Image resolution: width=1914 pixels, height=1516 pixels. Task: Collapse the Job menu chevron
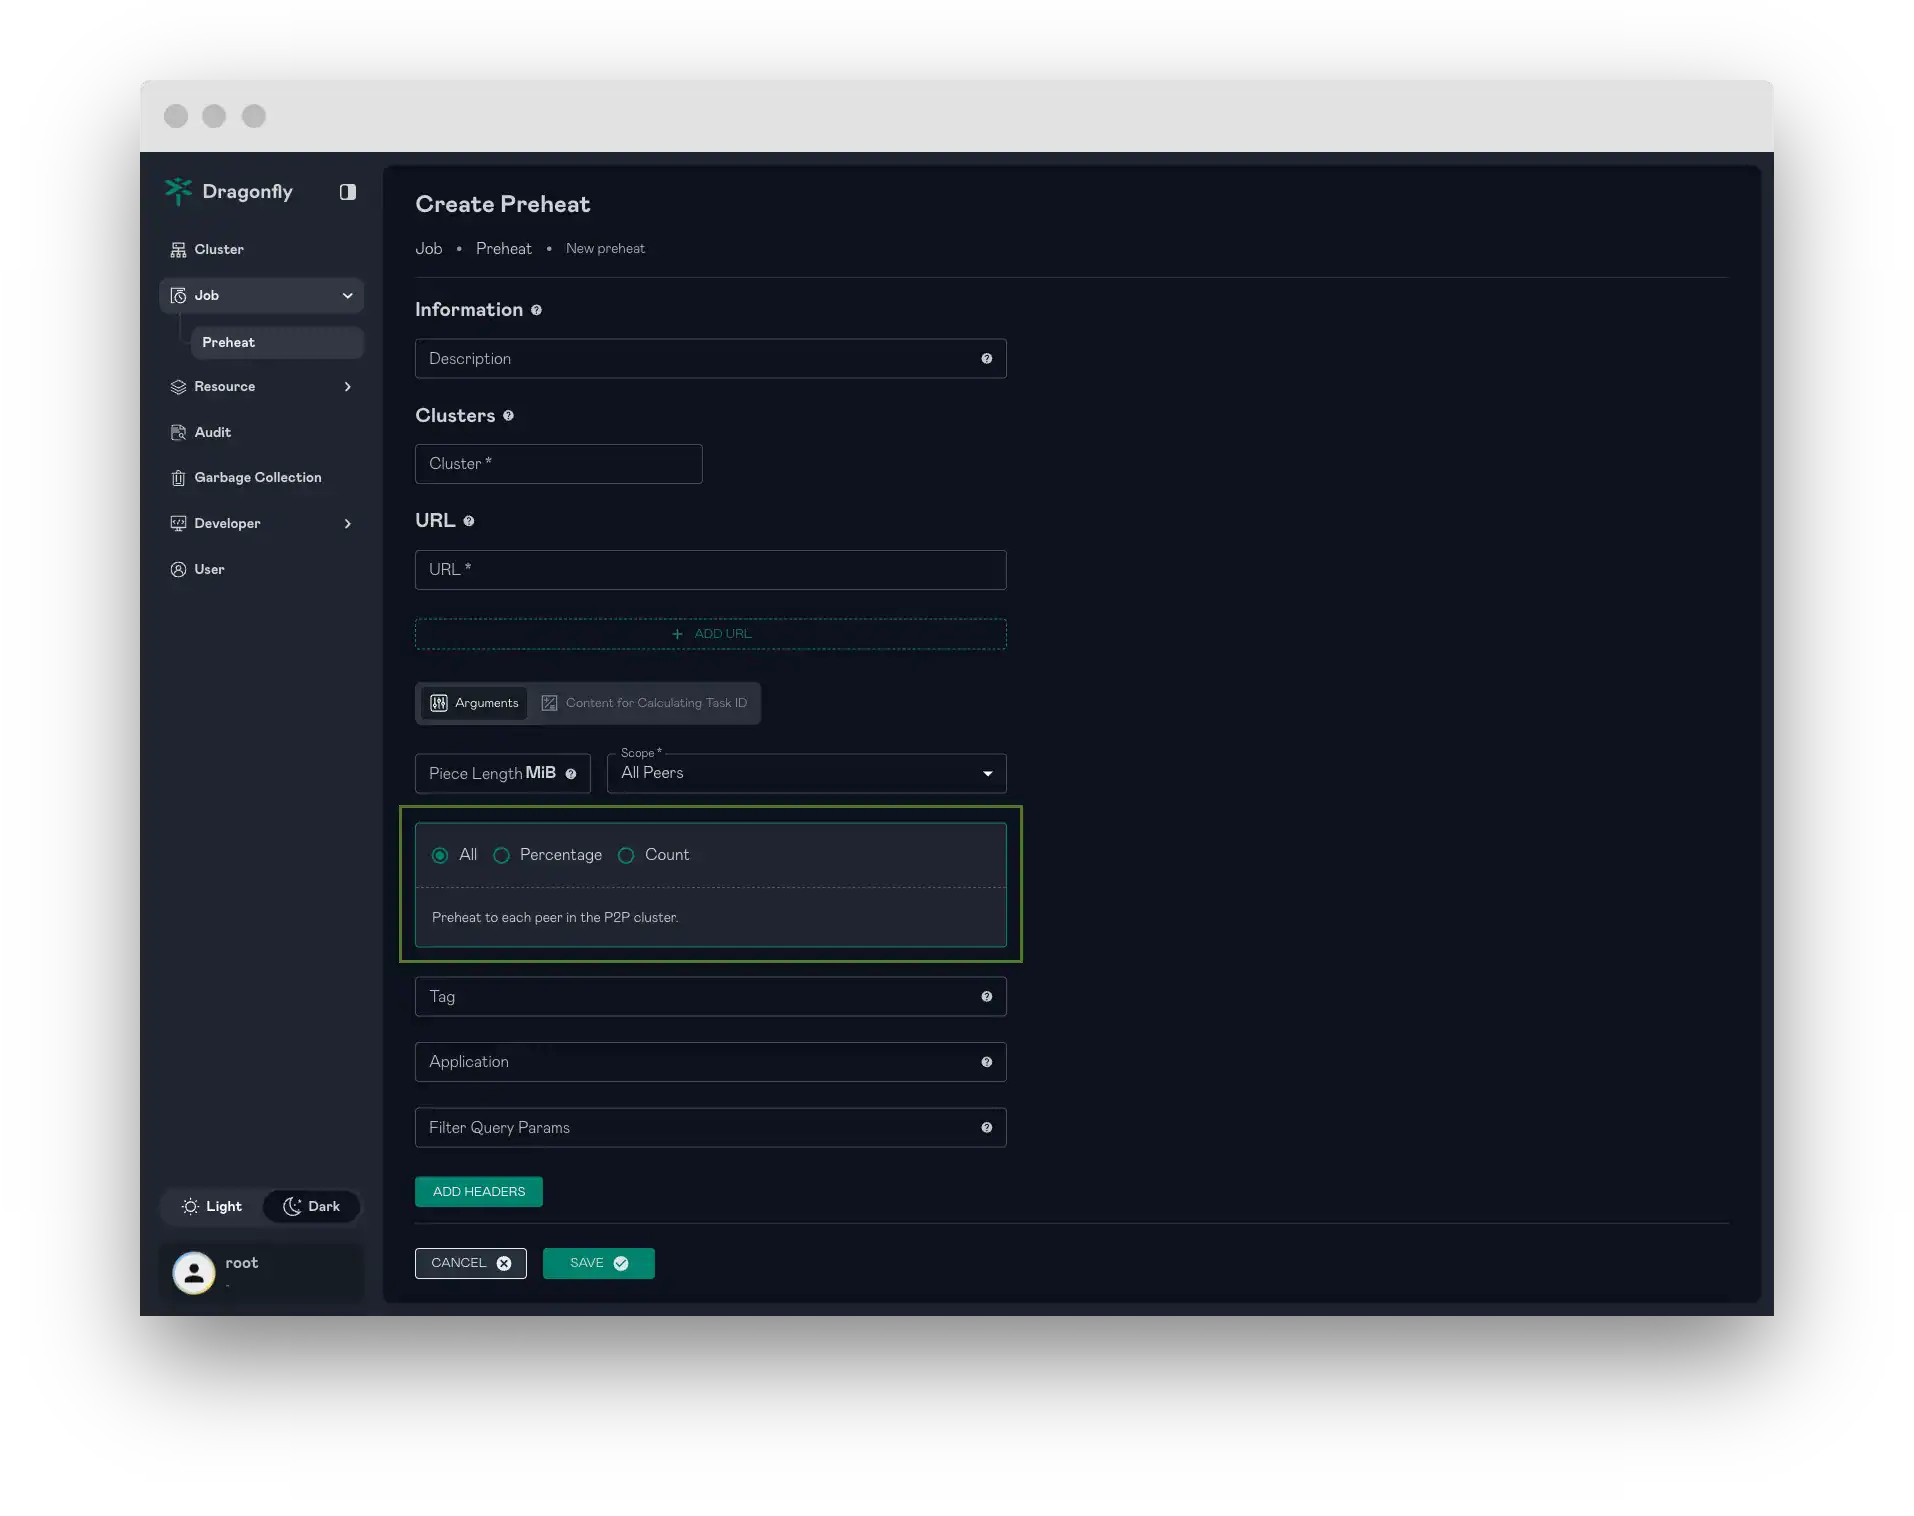[x=347, y=295]
